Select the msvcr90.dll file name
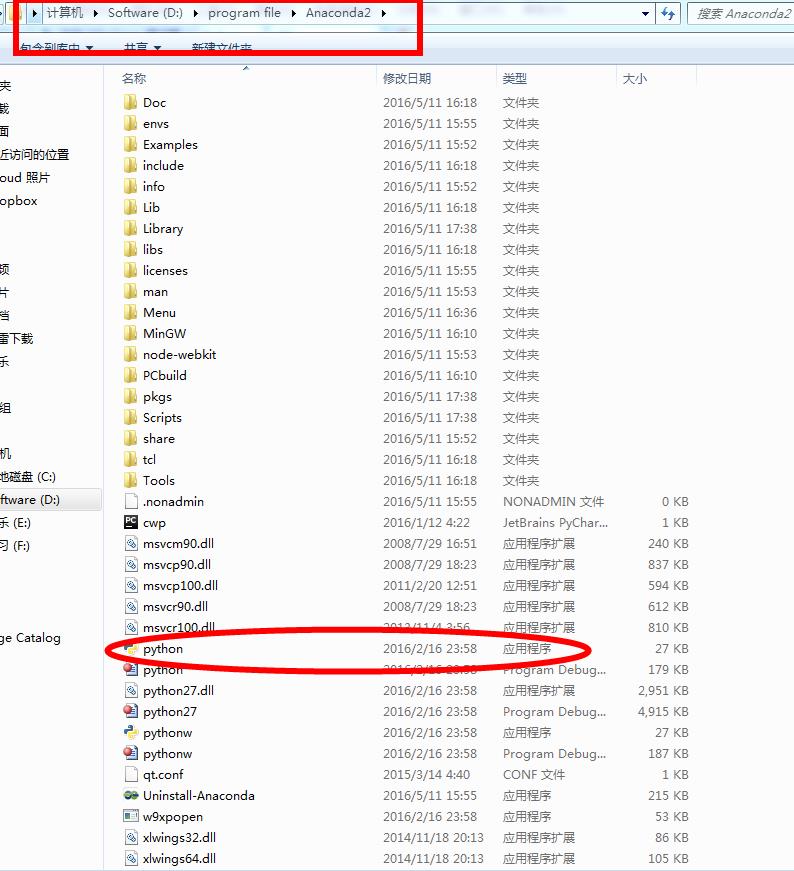This screenshot has width=794, height=871. tap(176, 607)
